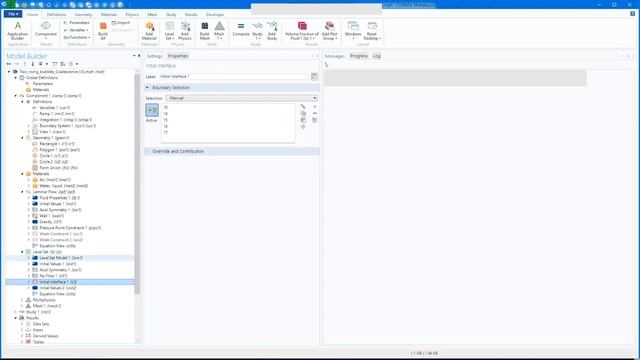
Task: Click the Active selection toggle button
Action: (152, 110)
